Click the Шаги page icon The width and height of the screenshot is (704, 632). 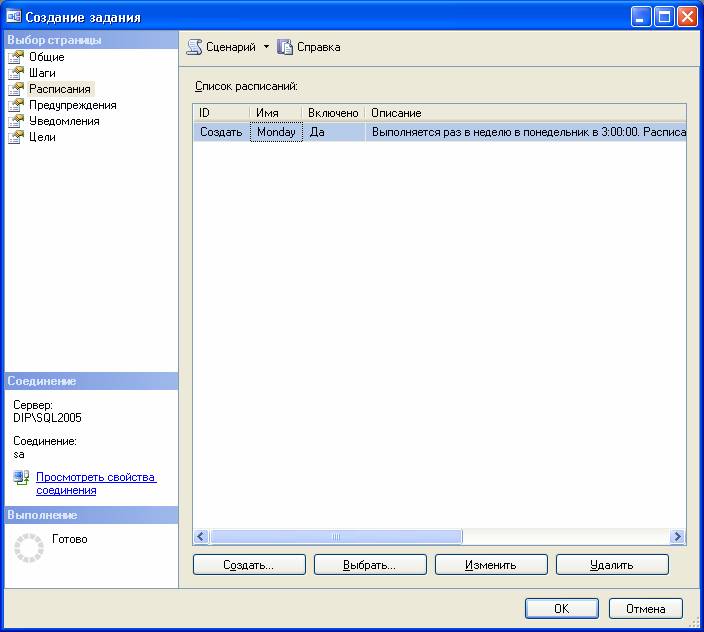[x=15, y=73]
